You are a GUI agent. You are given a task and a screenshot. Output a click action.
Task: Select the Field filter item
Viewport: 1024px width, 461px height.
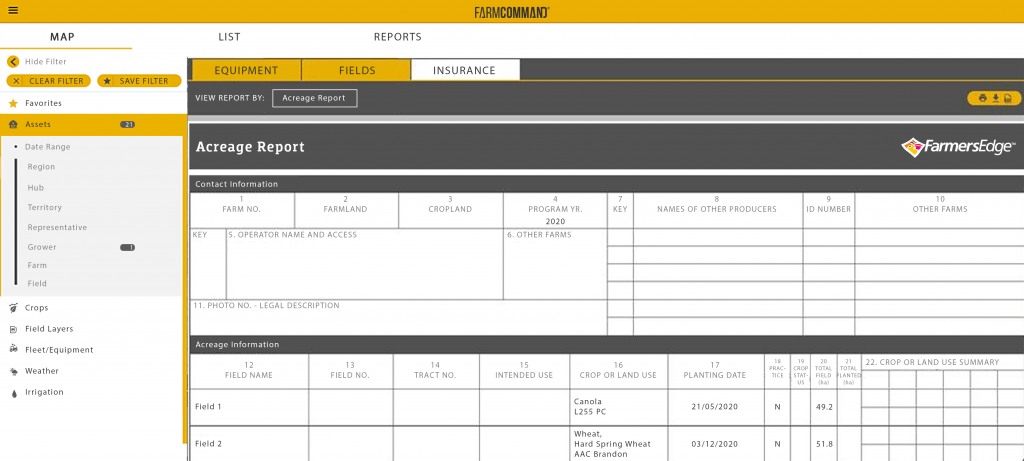pyautogui.click(x=37, y=284)
